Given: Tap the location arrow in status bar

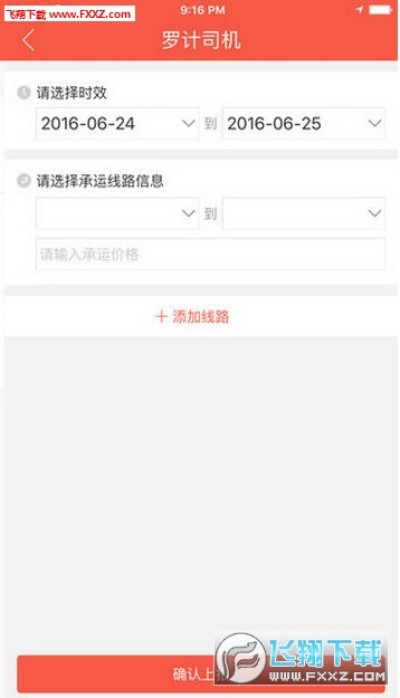Looking at the screenshot, I should [x=360, y=10].
